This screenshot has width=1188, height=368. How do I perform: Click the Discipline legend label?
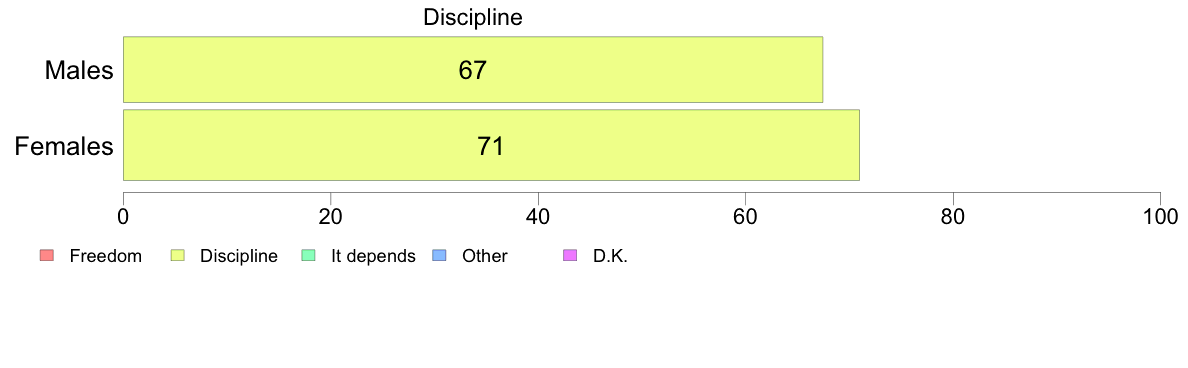pos(239,256)
